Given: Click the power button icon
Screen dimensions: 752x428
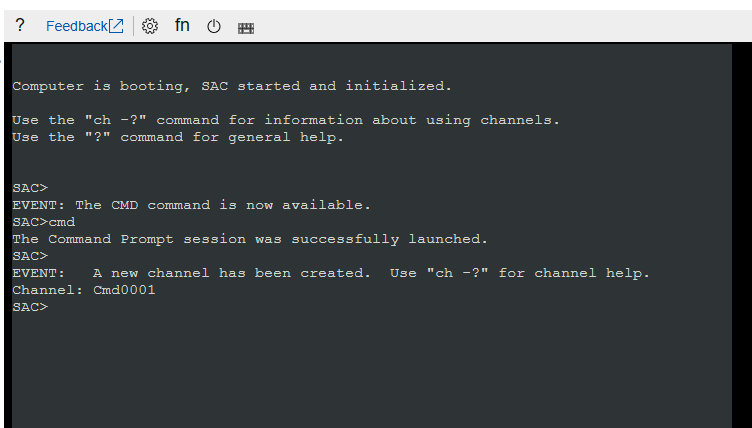Looking at the screenshot, I should pos(213,27).
